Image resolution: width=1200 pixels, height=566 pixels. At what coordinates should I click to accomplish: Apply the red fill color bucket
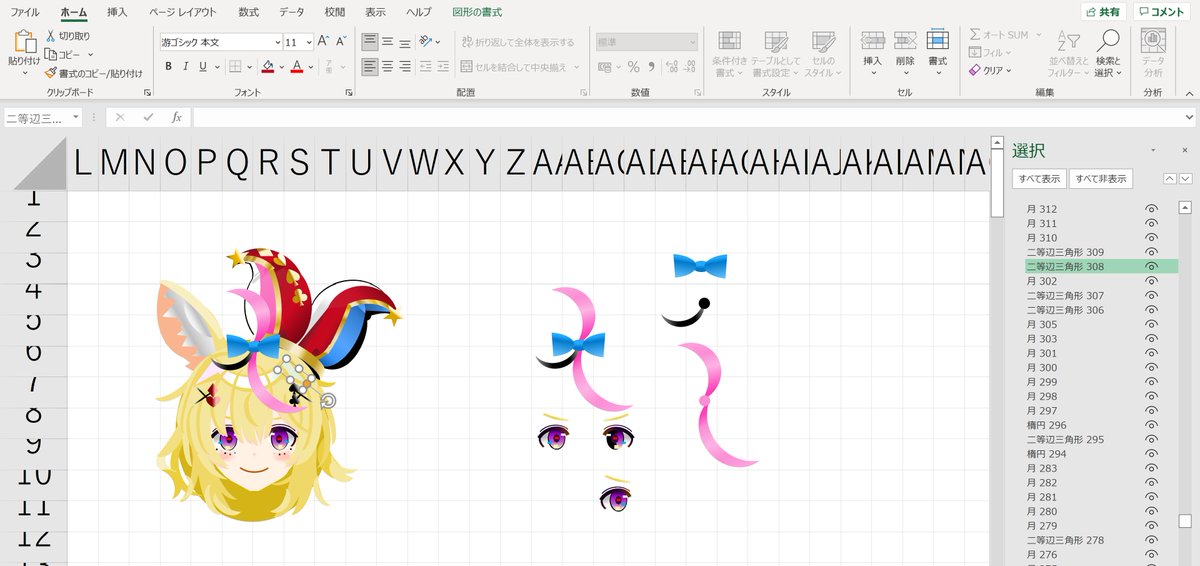[x=267, y=67]
